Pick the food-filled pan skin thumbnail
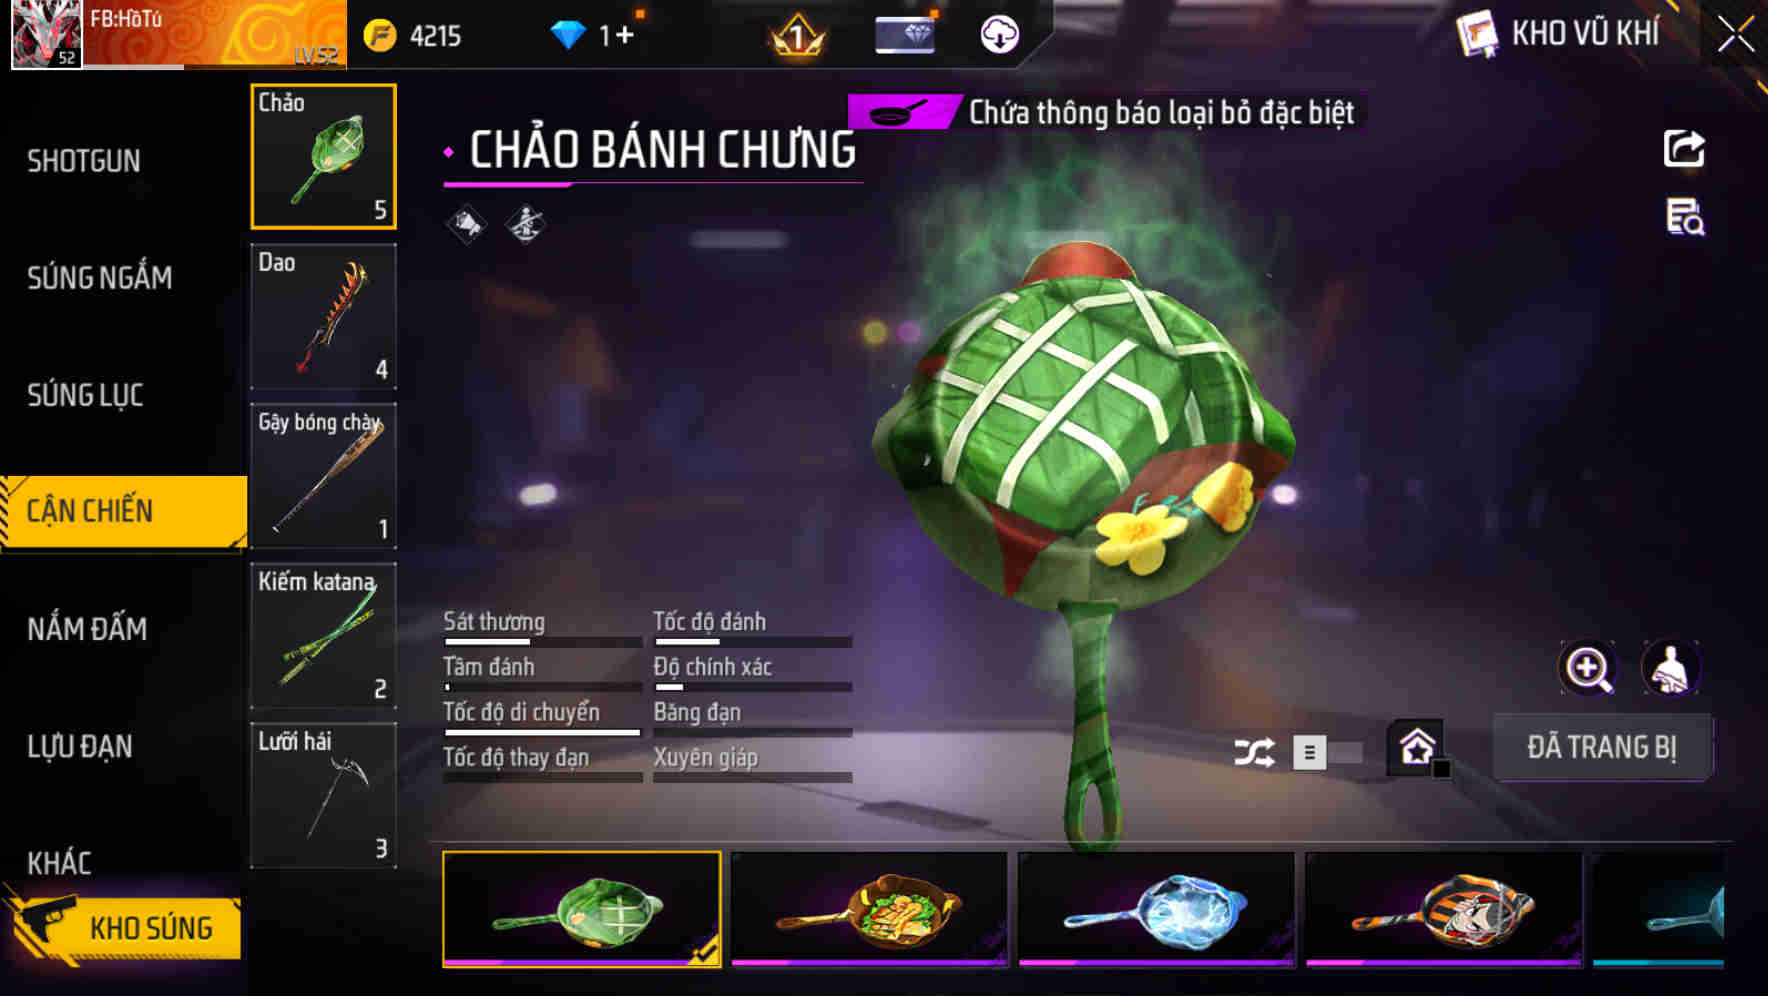The width and height of the screenshot is (1768, 996). click(869, 910)
